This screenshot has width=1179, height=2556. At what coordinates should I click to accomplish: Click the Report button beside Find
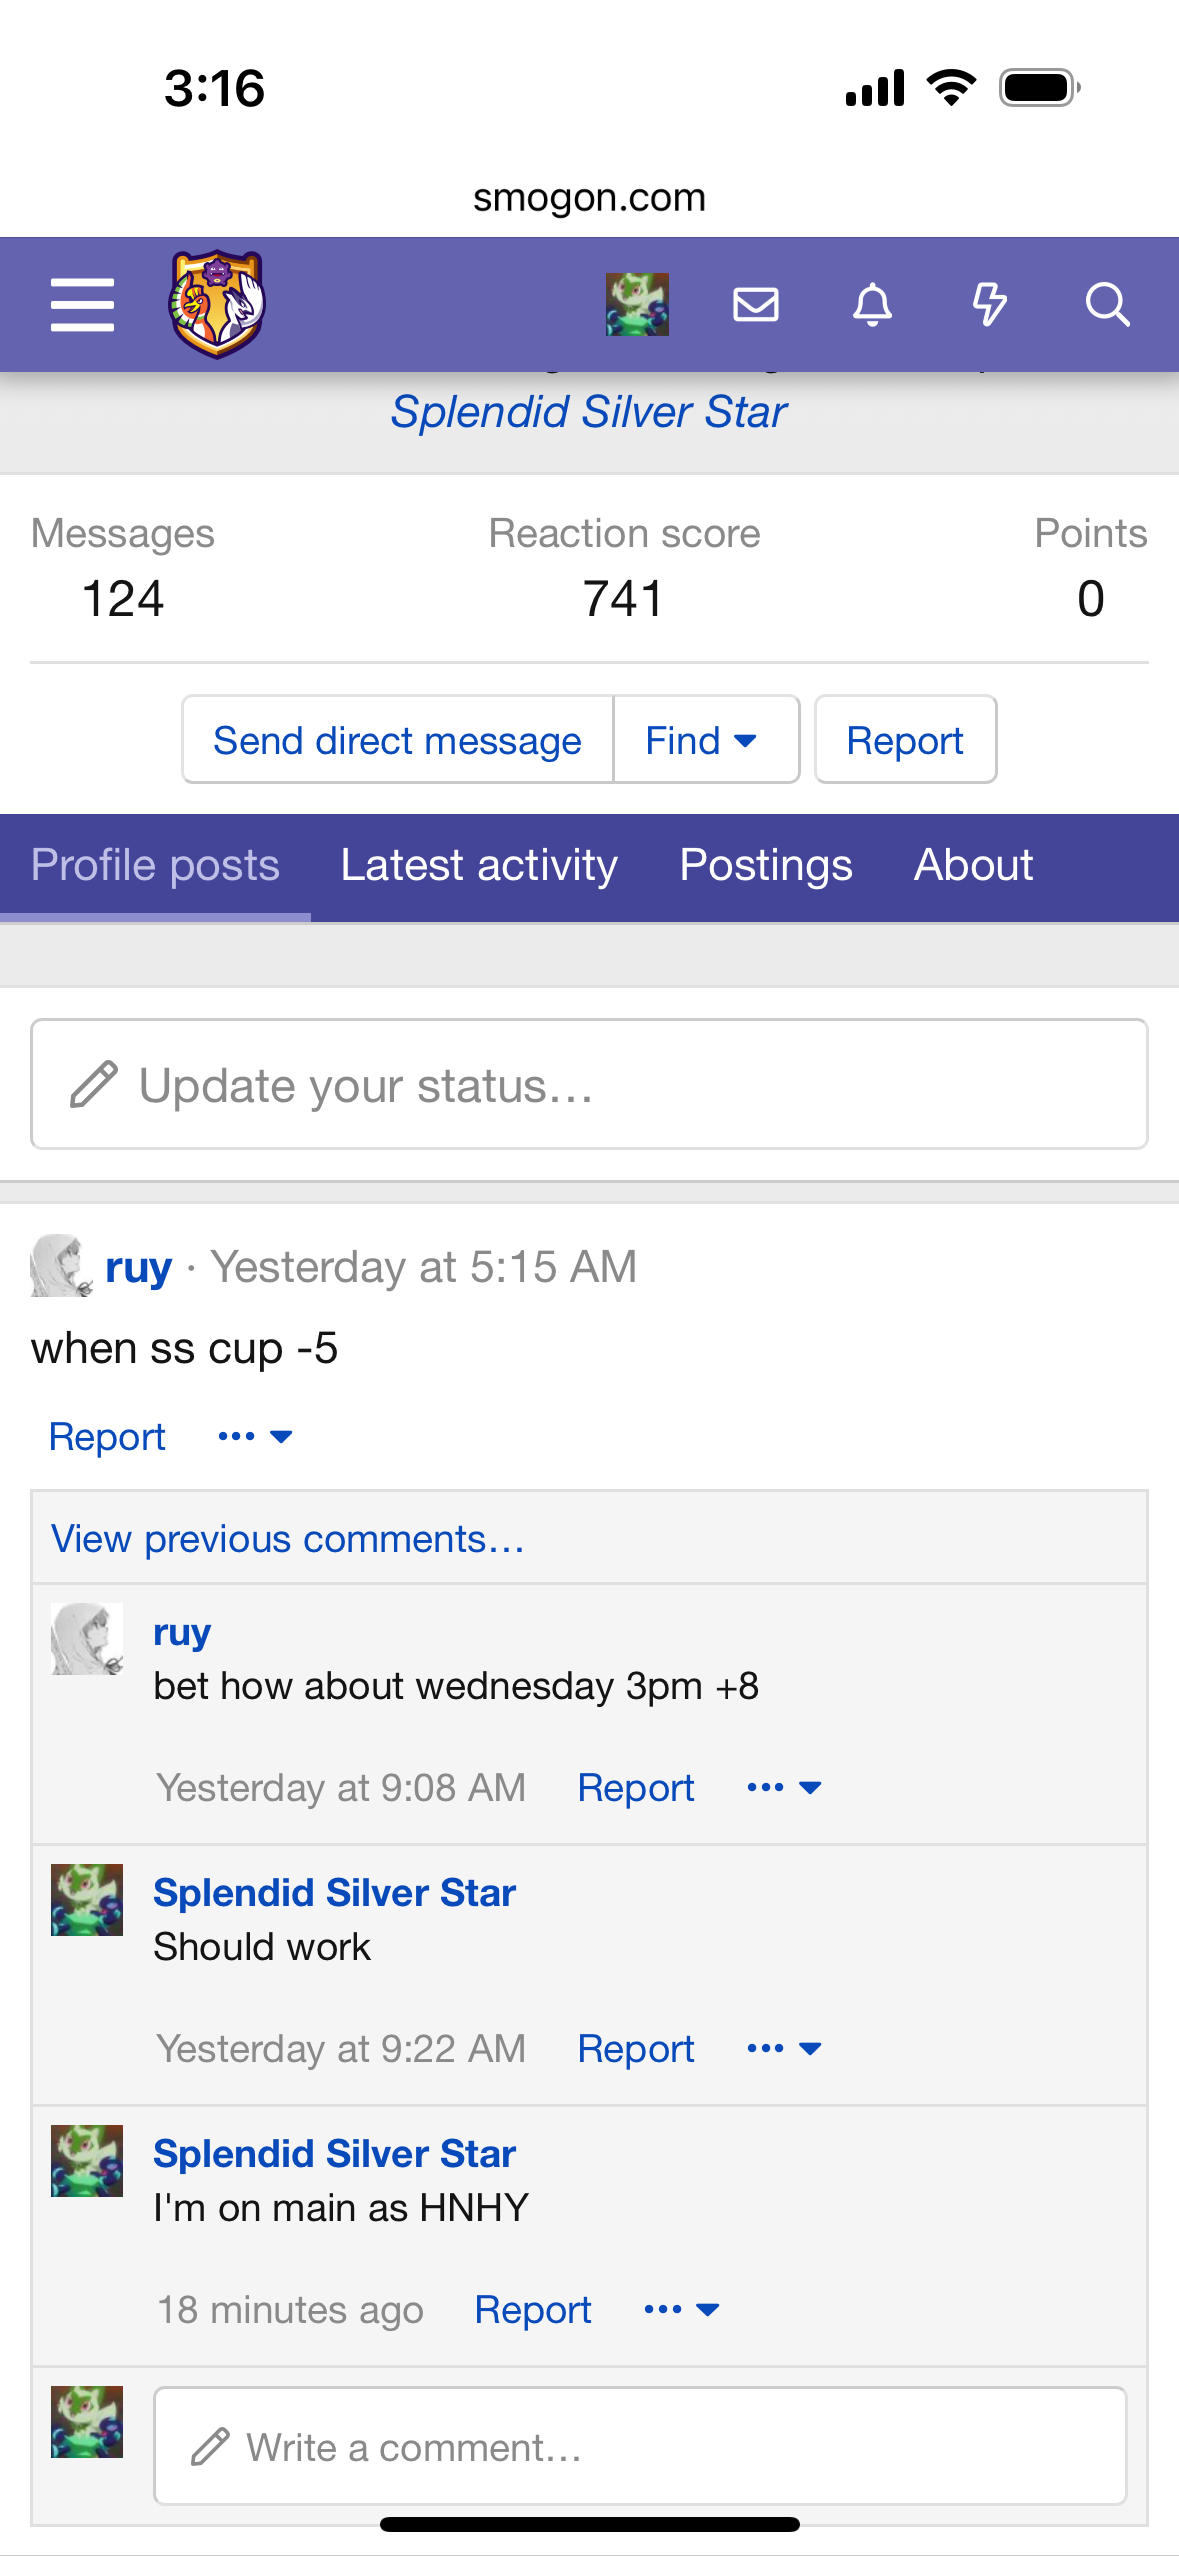click(x=905, y=740)
